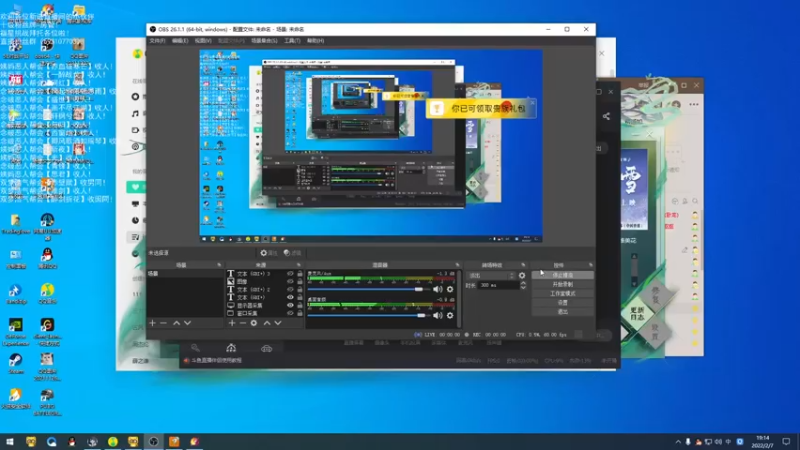Toggle visibility of 窗口采集 source
The height and width of the screenshot is (450, 800).
[x=290, y=313]
